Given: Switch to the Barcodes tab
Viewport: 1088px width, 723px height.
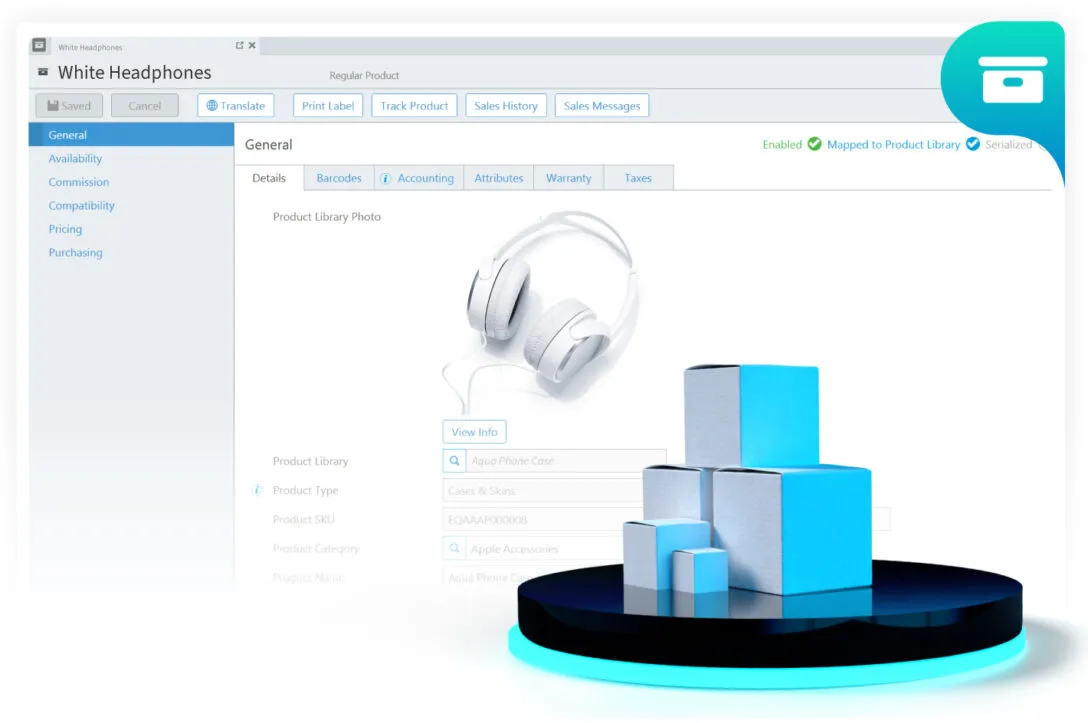Looking at the screenshot, I should coord(339,178).
